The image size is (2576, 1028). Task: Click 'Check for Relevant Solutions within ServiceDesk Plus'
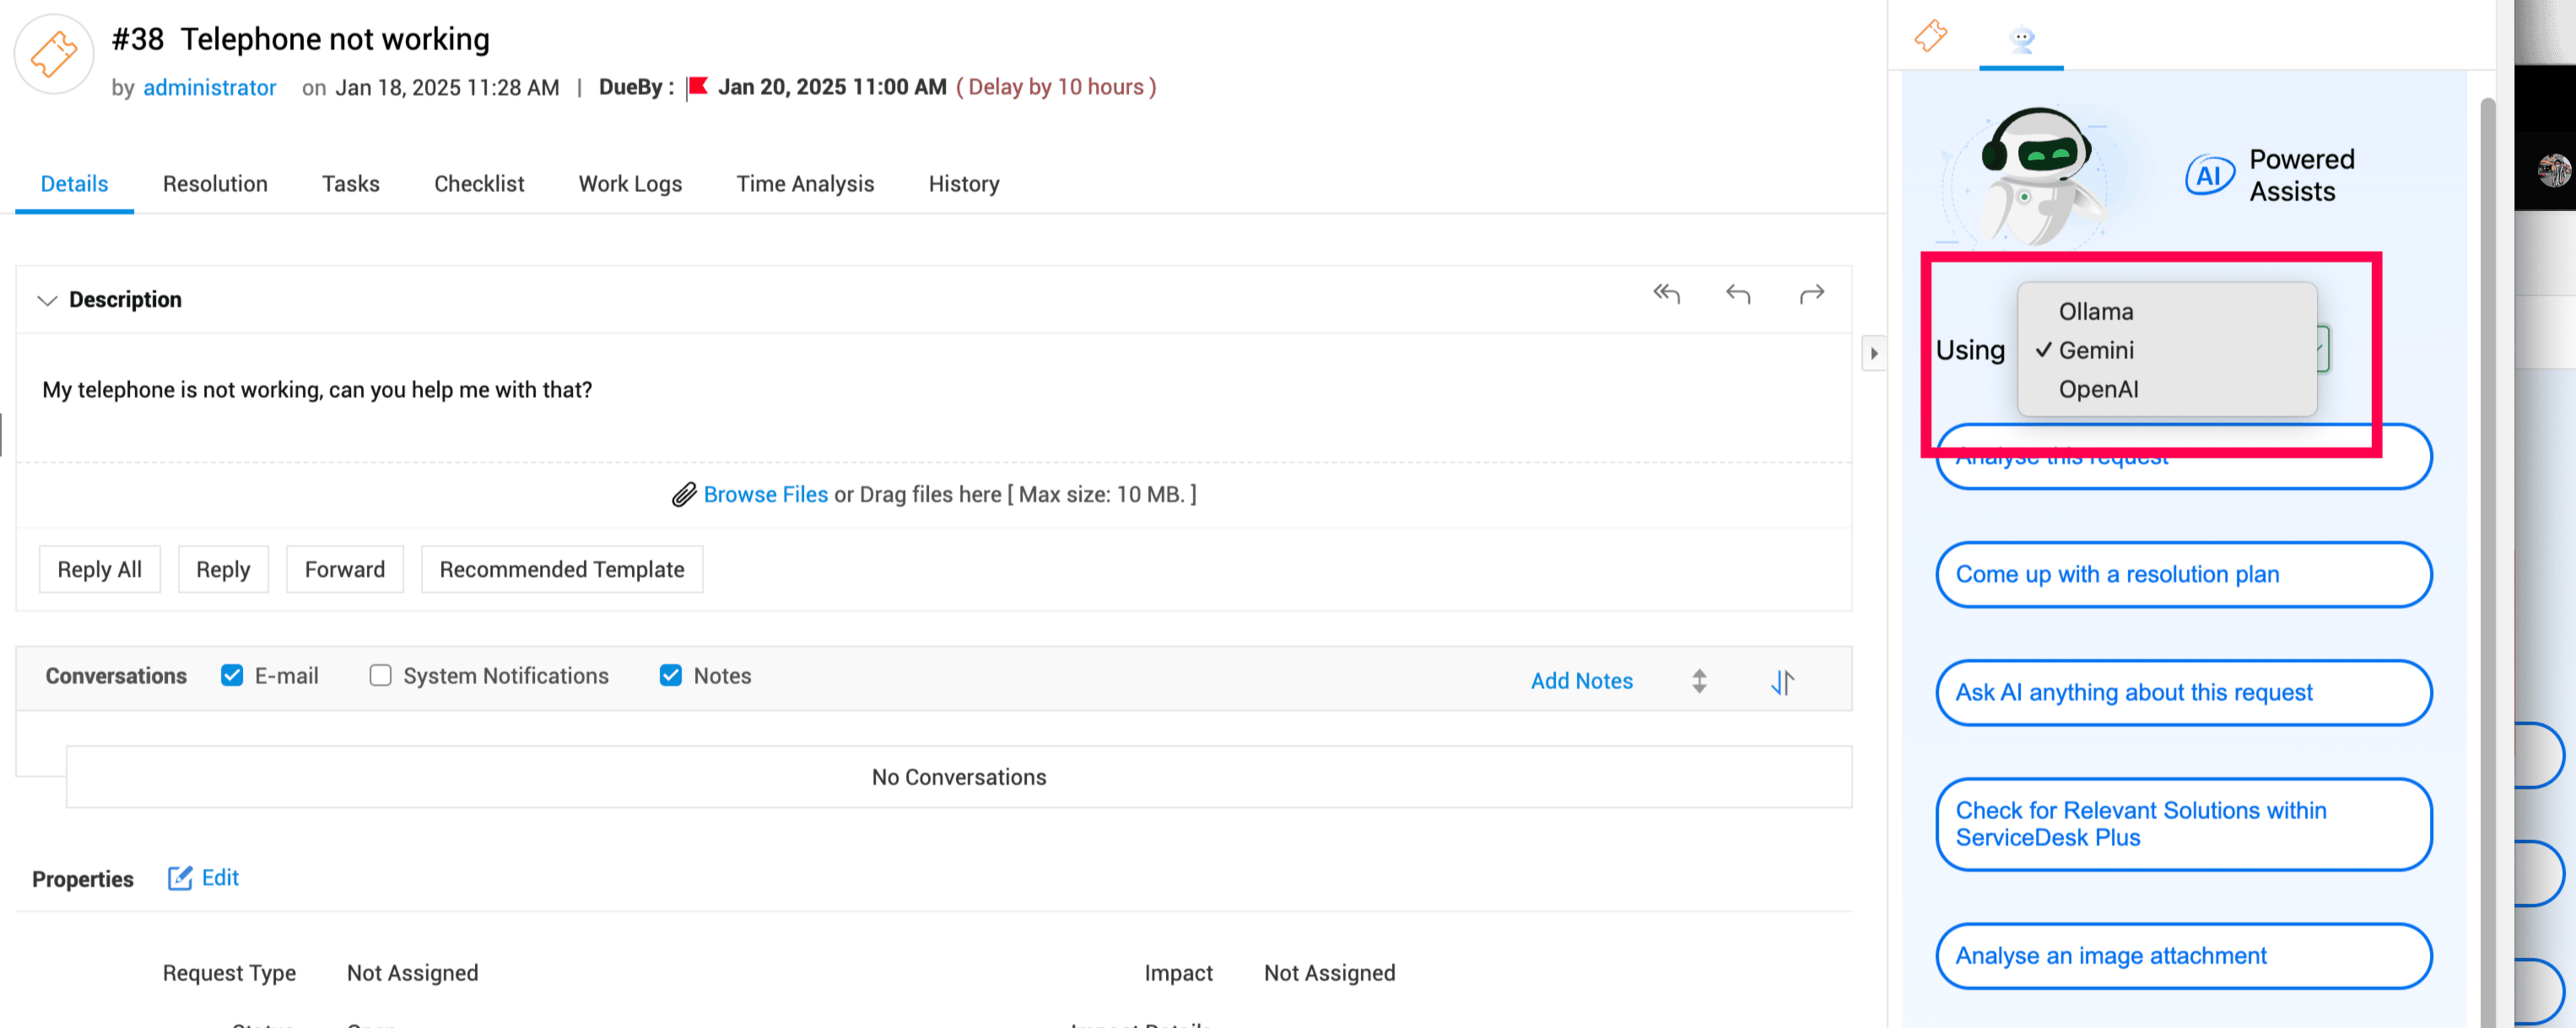pos(2184,824)
